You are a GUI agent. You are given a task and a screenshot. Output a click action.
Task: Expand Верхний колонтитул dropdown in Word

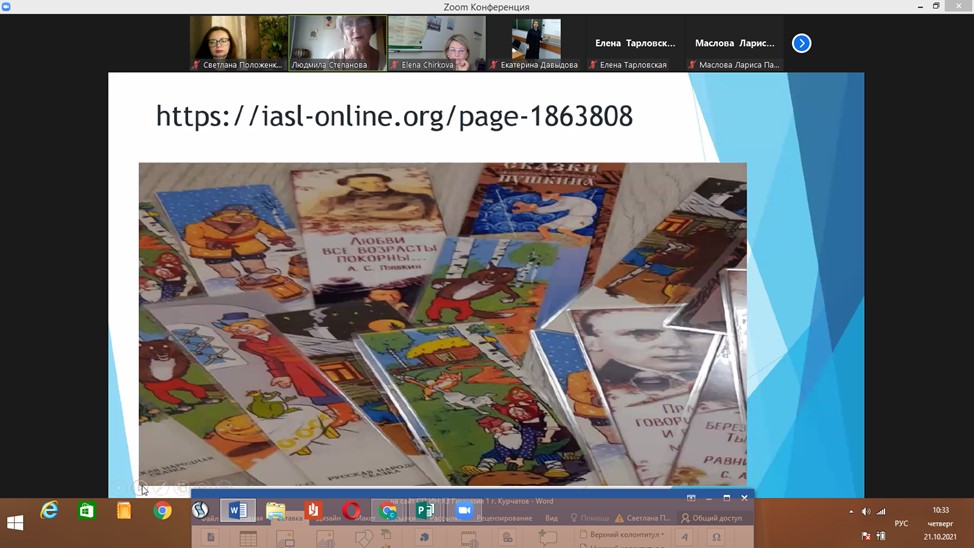click(x=622, y=534)
